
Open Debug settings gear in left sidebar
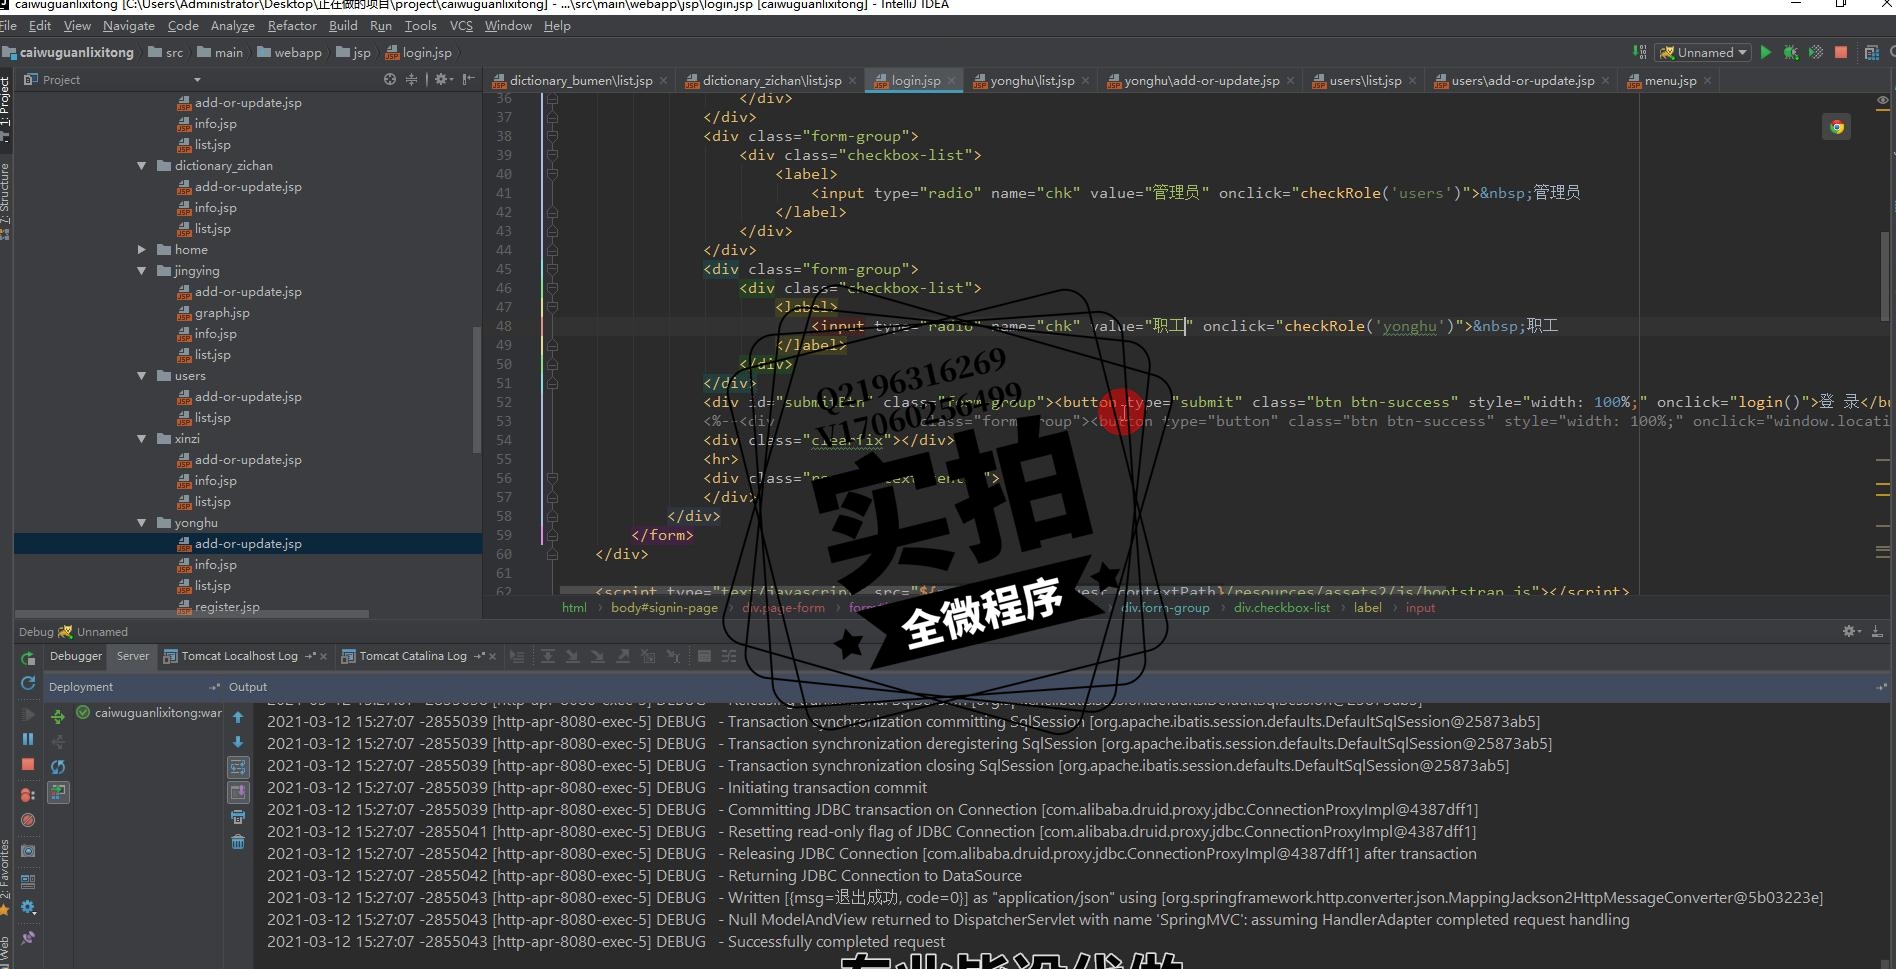coord(28,908)
